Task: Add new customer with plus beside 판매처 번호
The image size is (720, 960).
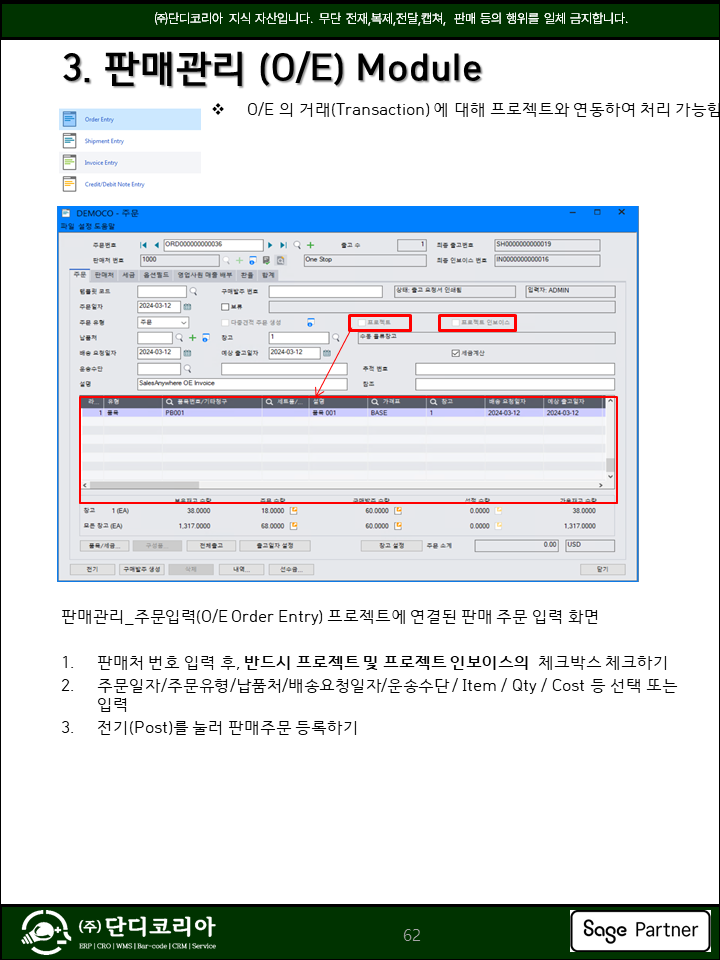Action: tap(239, 260)
